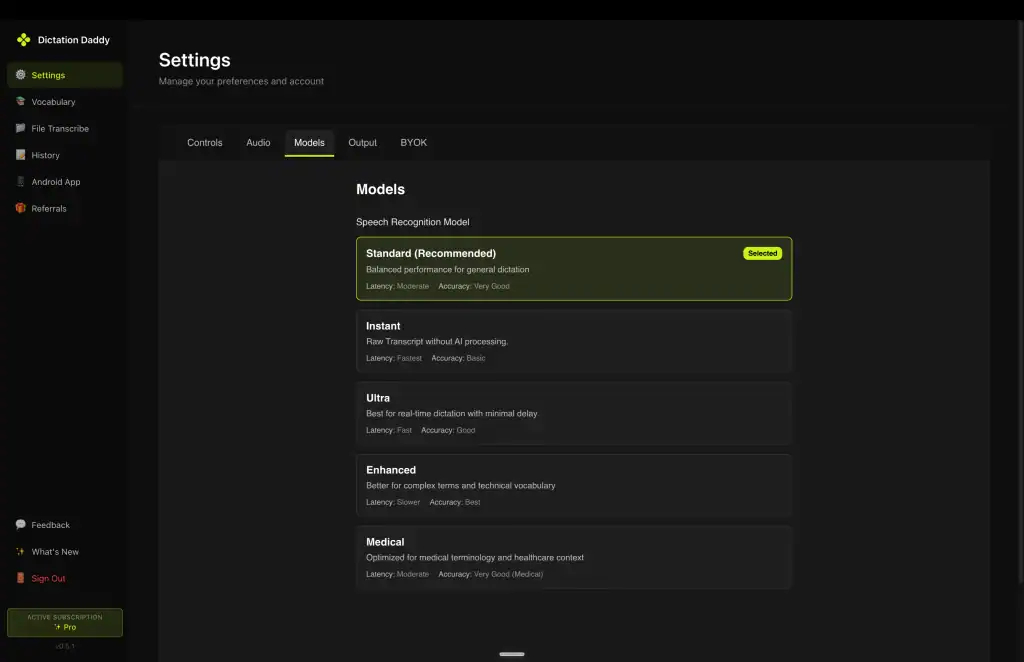Image resolution: width=1024 pixels, height=662 pixels.
Task: Click the Active Subscription Pro badge
Action: [65, 622]
